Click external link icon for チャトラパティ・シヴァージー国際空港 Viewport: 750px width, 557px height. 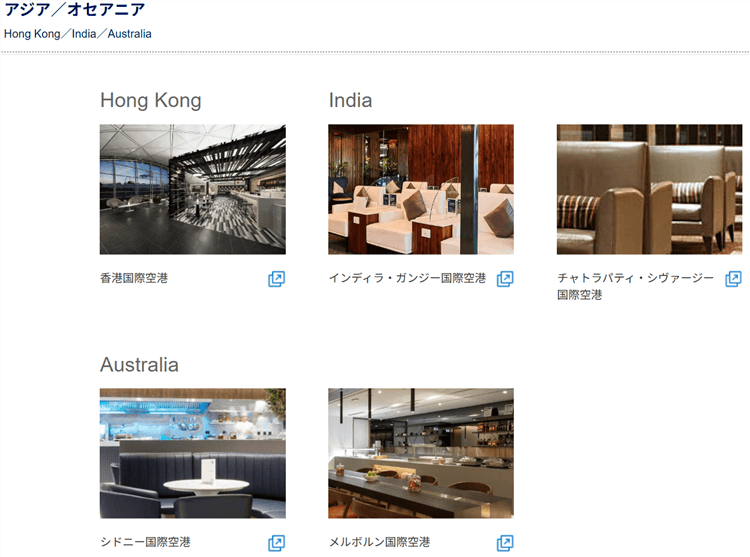[733, 279]
